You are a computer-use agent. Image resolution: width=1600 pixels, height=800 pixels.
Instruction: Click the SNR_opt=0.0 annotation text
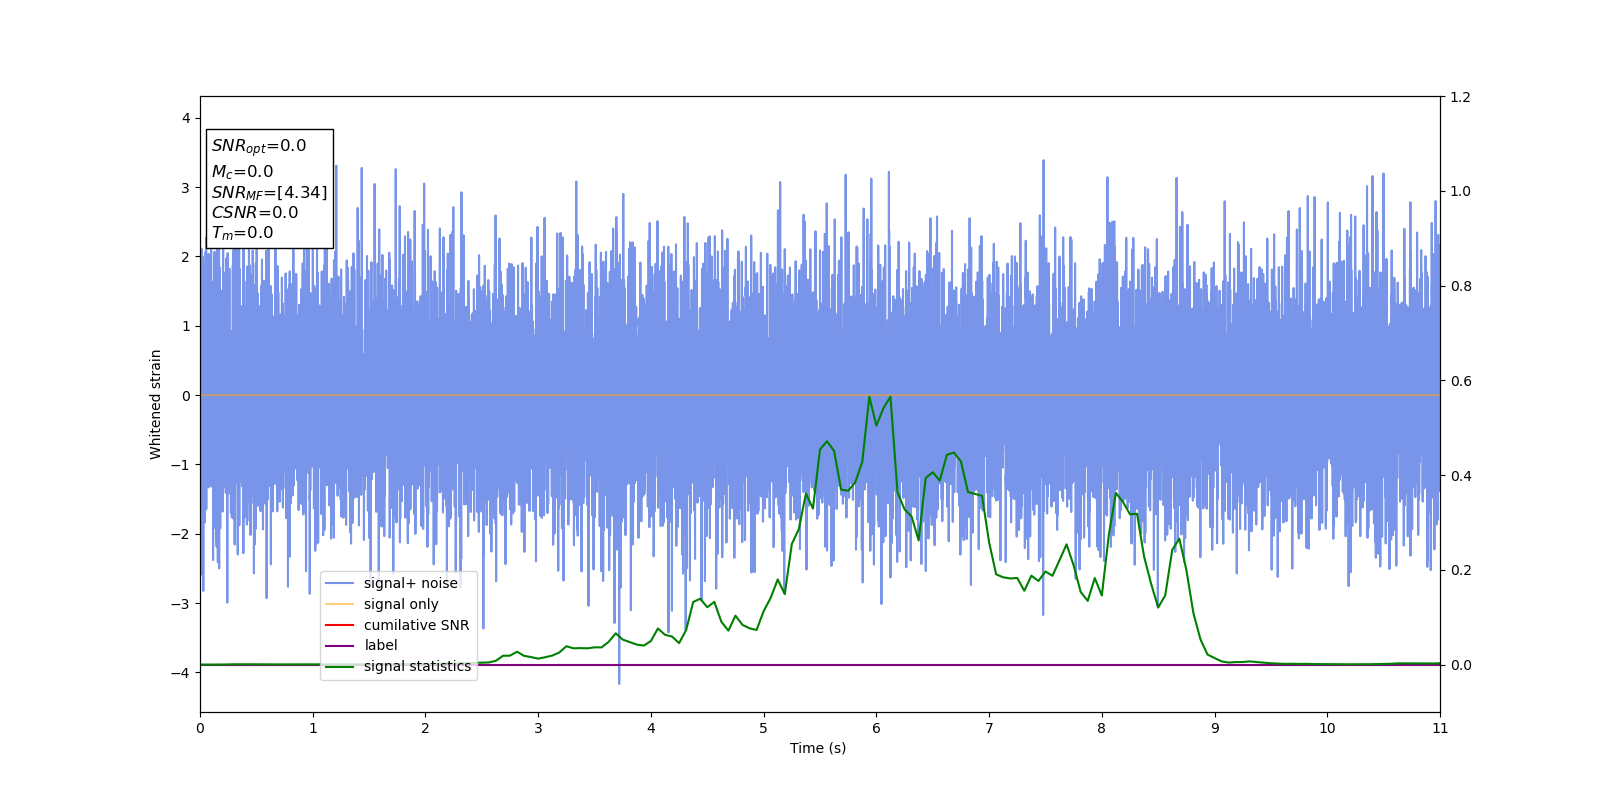(259, 146)
